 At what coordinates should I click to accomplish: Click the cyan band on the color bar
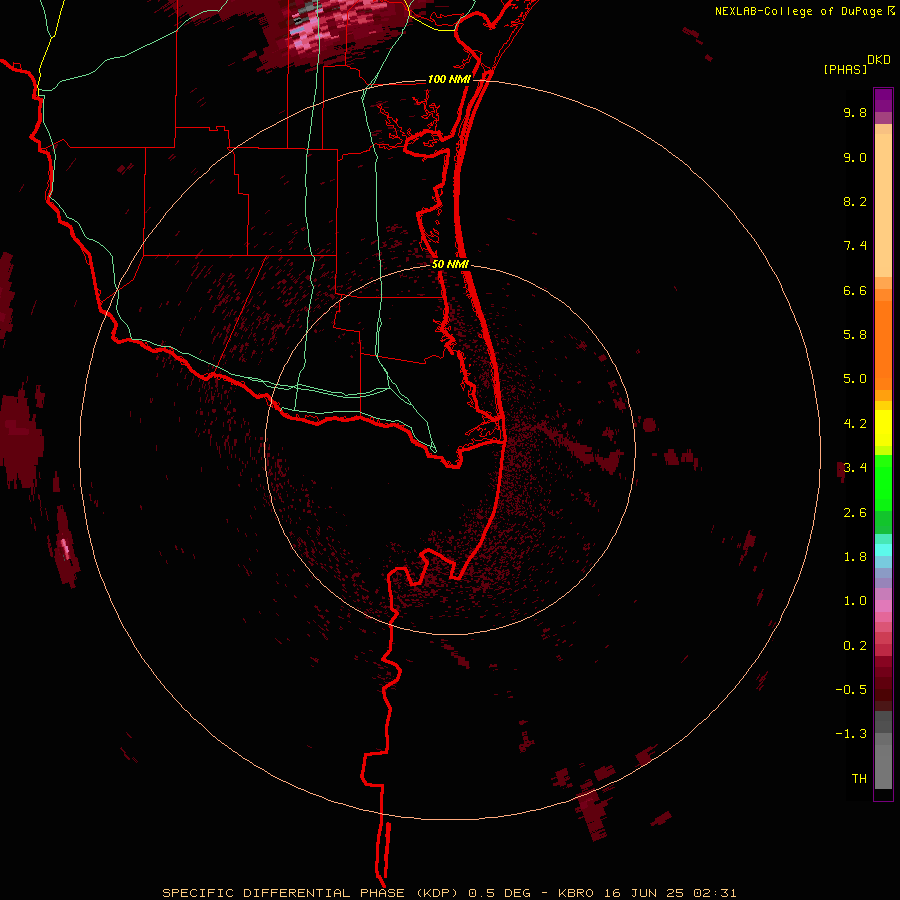[x=883, y=550]
